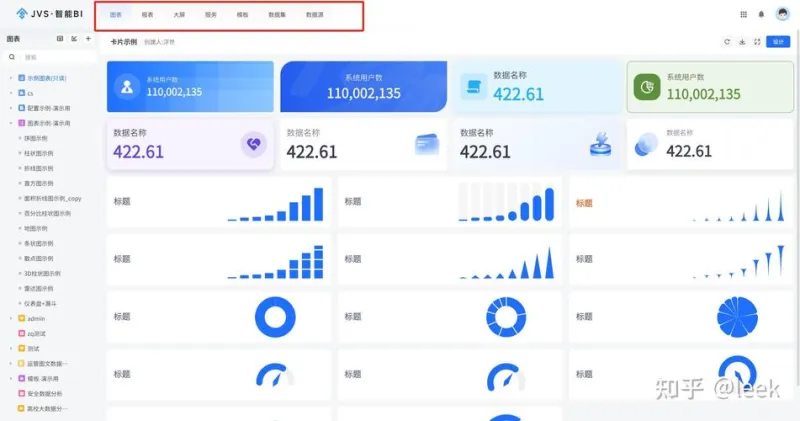Click the JVS 智能BI logo
Viewport: 800px width, 421px height.
[49, 14]
